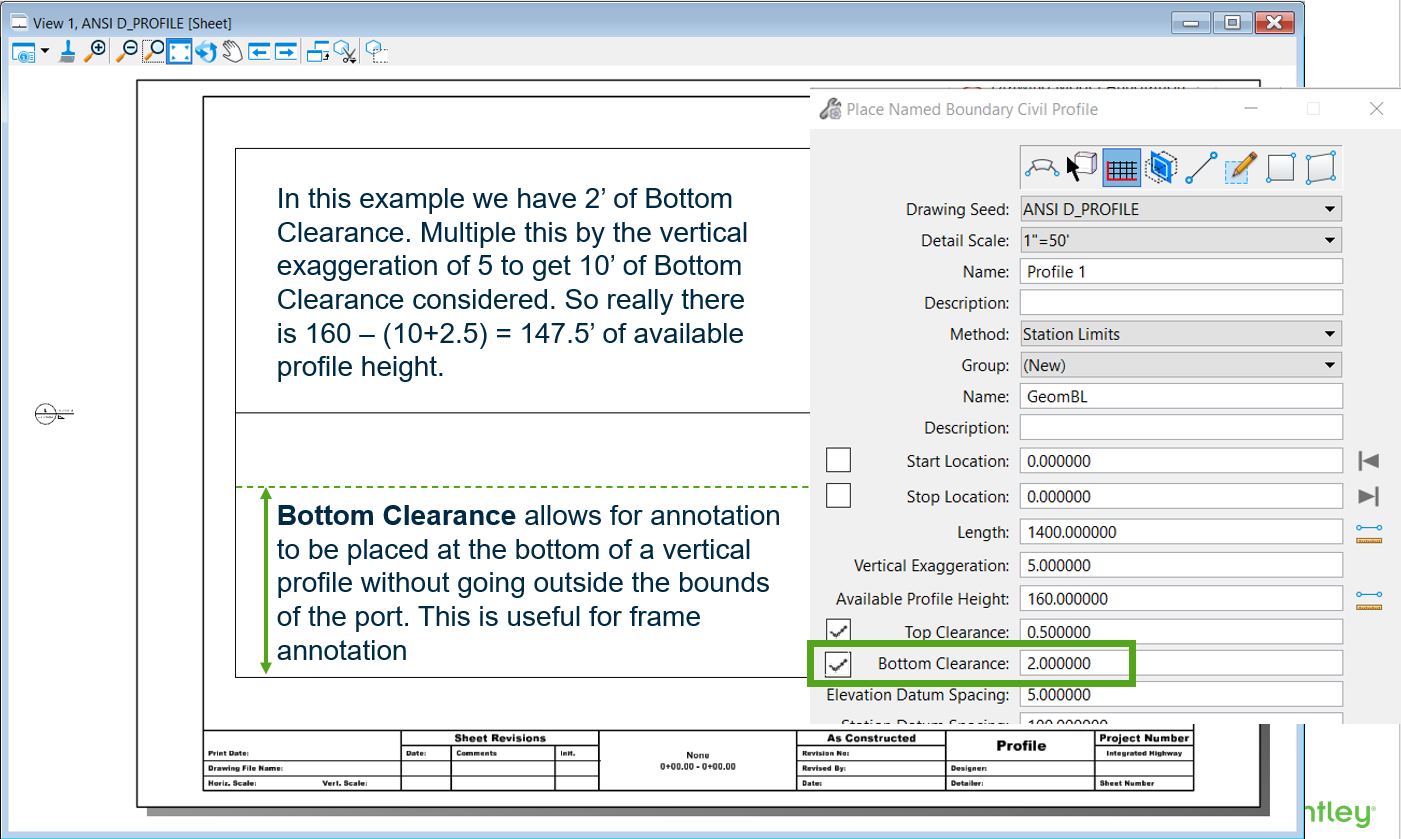Close the View 1 window

click(1274, 22)
